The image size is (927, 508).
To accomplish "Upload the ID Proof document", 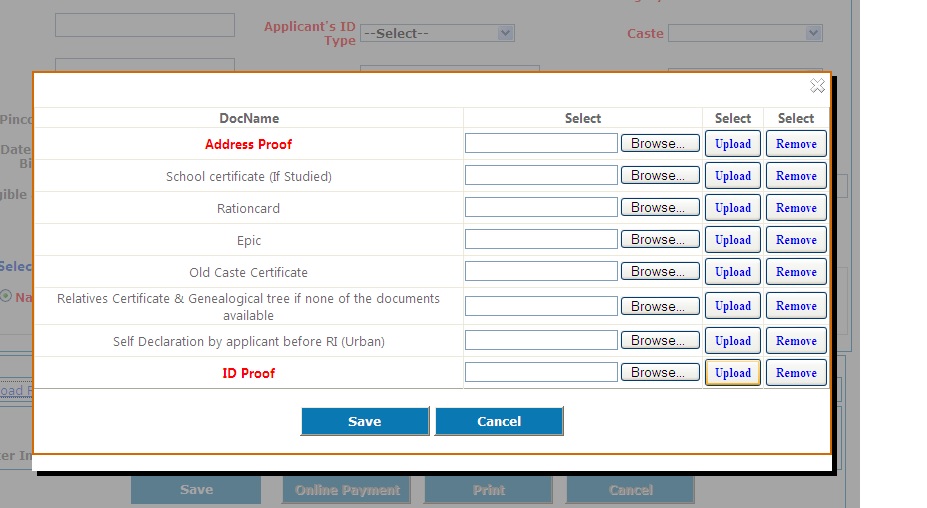I will tap(732, 373).
